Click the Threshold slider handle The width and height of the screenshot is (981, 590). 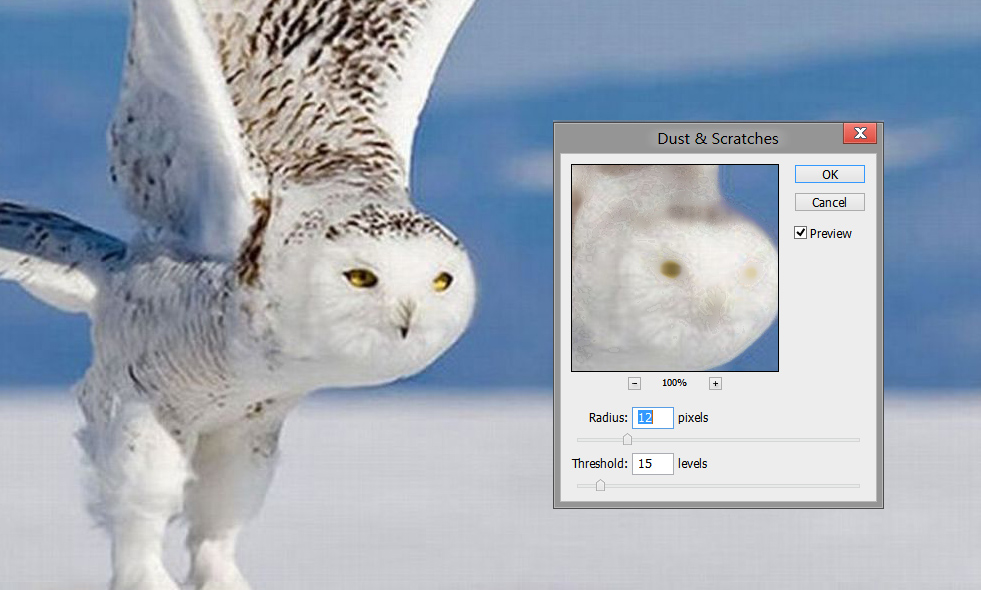(601, 485)
